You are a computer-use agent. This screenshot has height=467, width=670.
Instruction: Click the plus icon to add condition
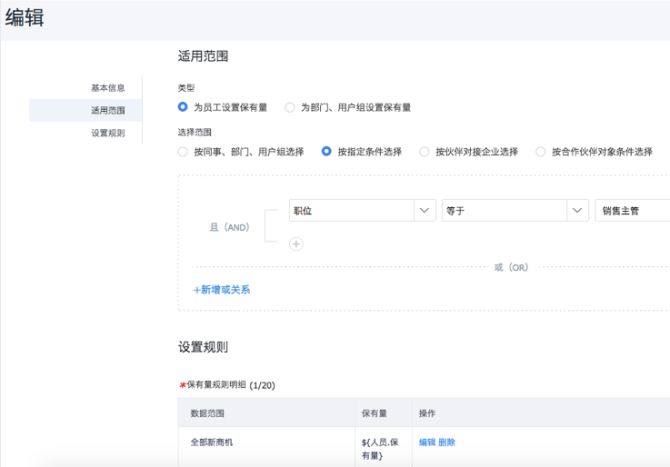pos(296,243)
